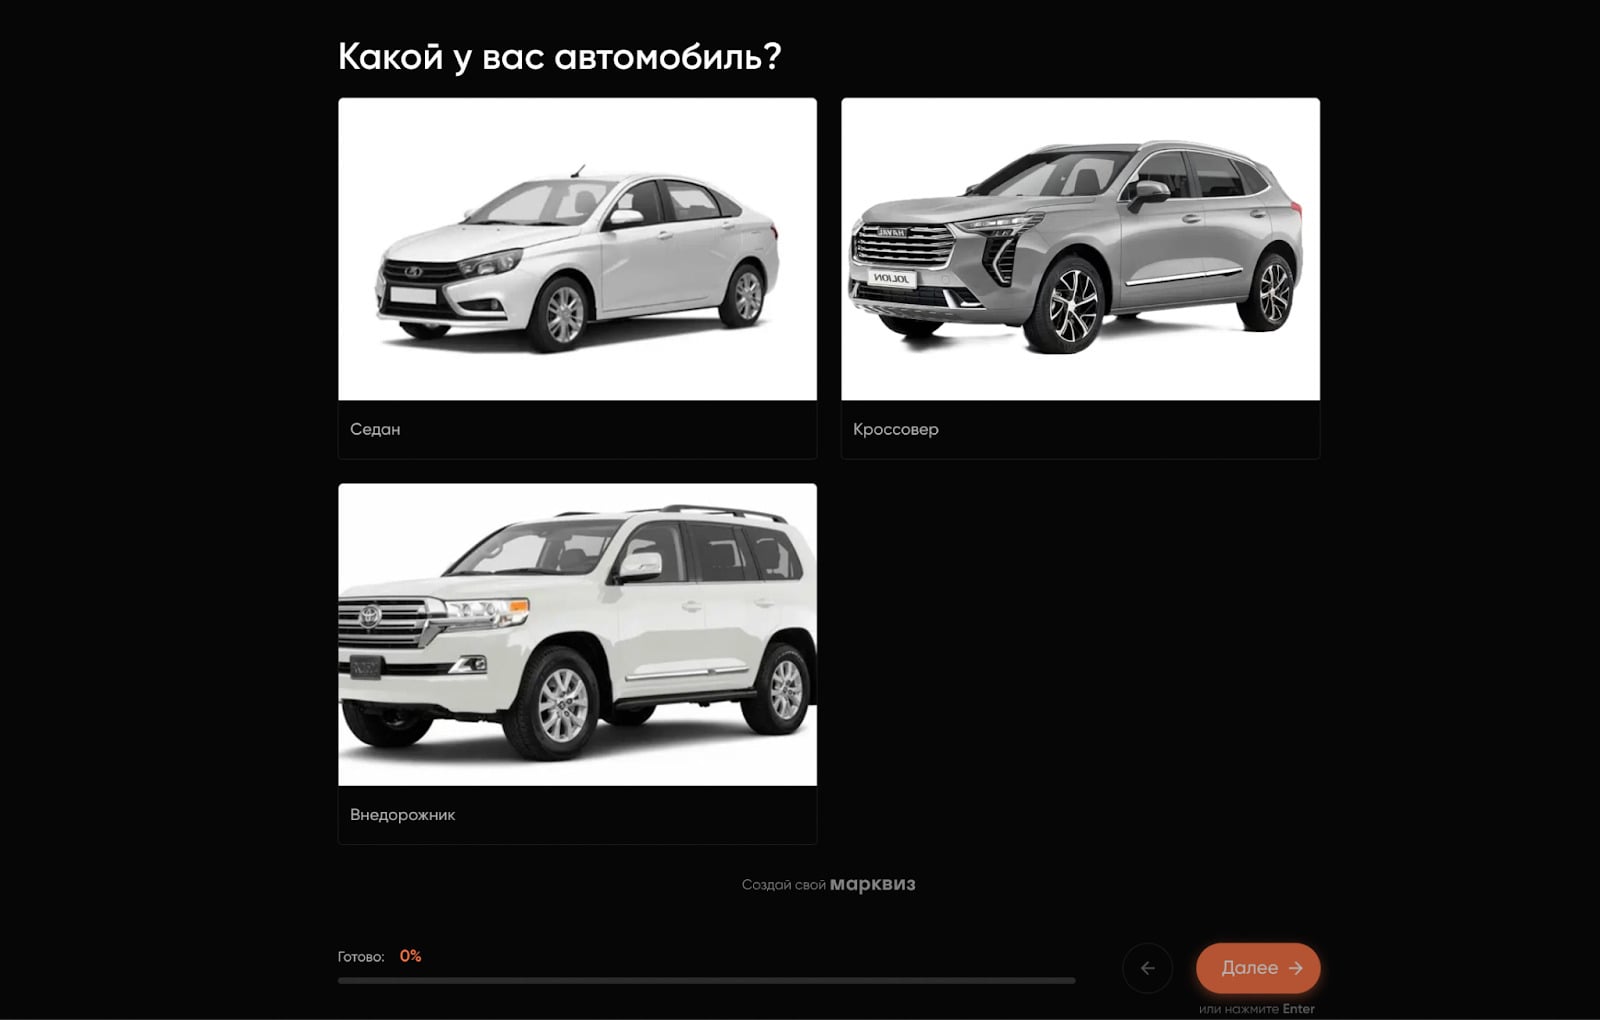Choose the gray Haval crossover photo
This screenshot has height=1020, width=1600.
[1080, 249]
